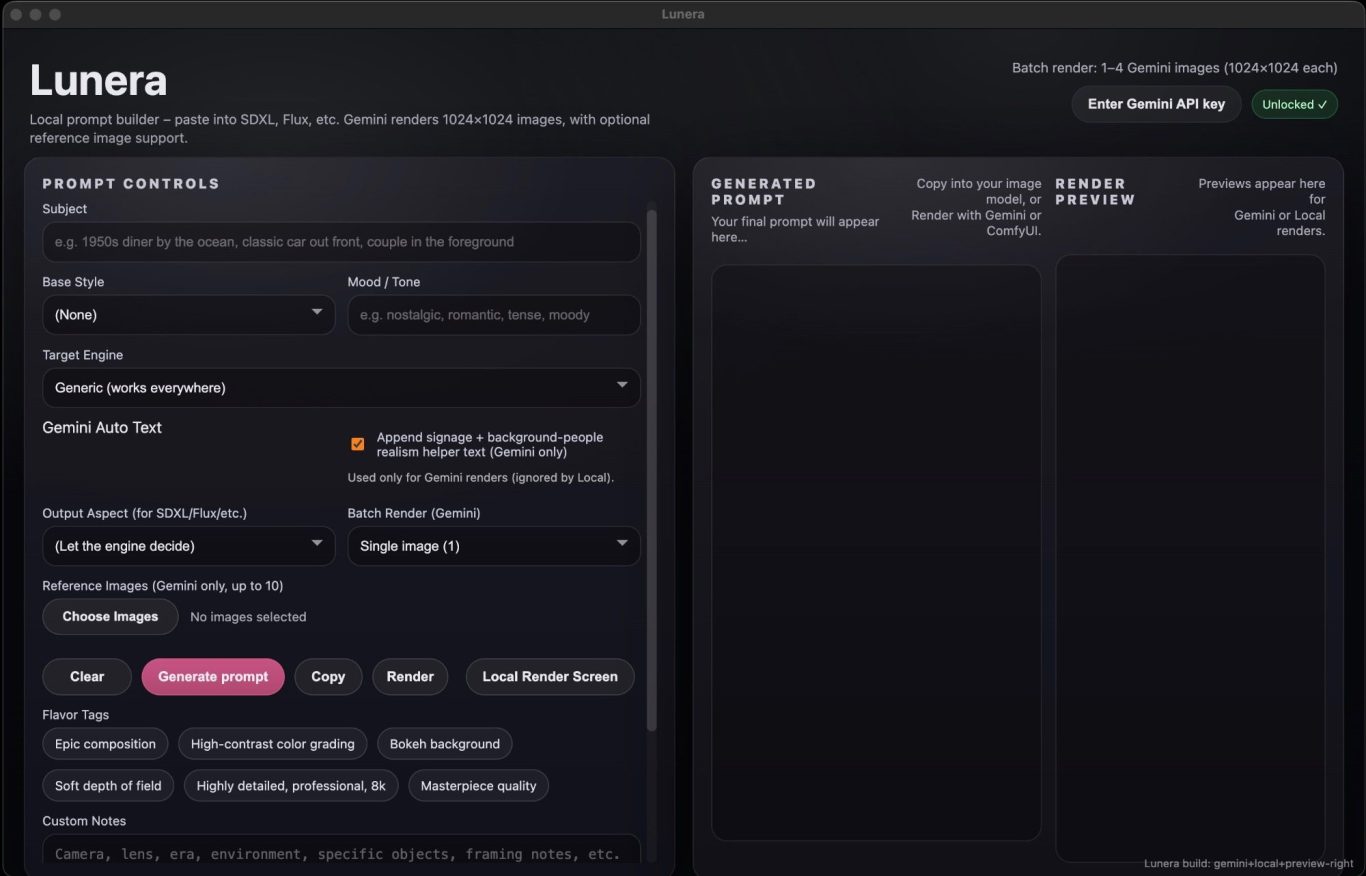Open the Base Style dropdown

(188, 315)
